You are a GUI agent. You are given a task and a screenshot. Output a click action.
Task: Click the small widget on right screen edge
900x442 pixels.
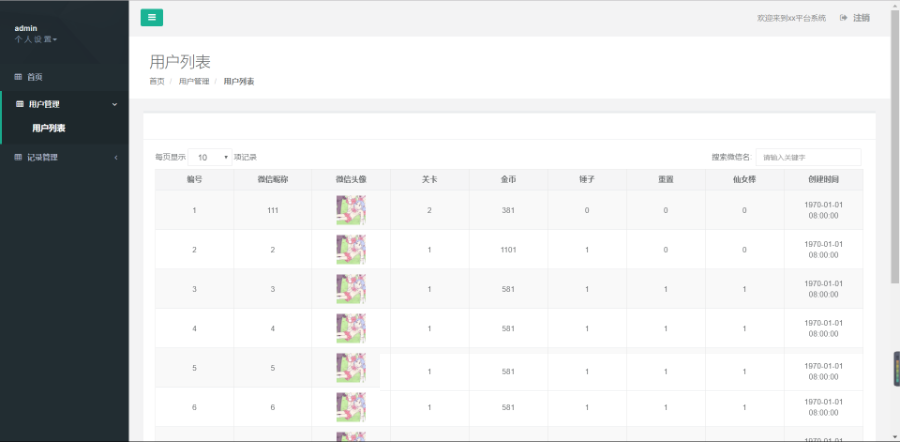tap(895, 368)
